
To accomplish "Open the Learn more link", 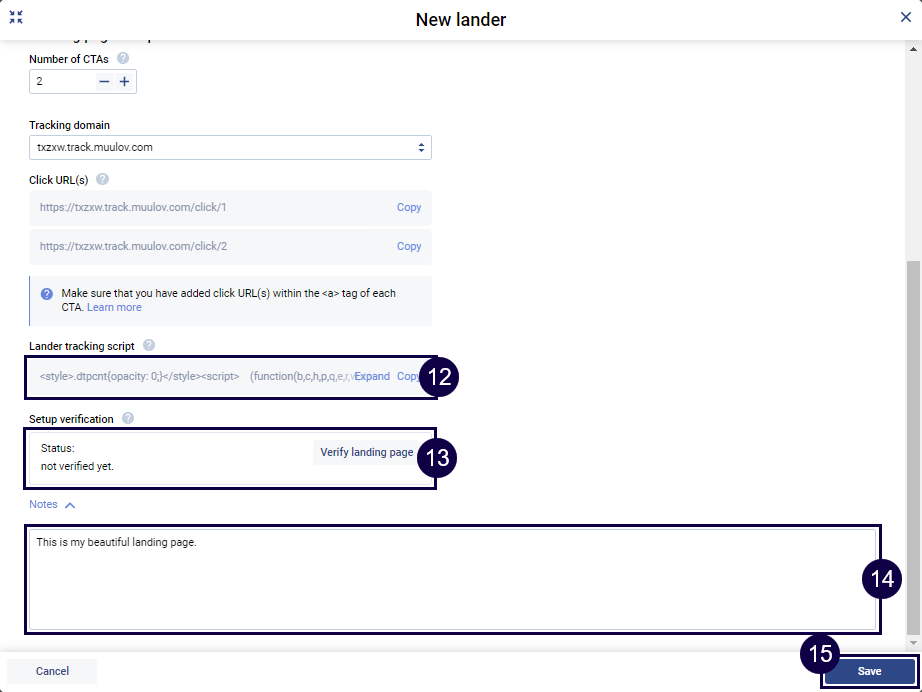I will (x=114, y=308).
